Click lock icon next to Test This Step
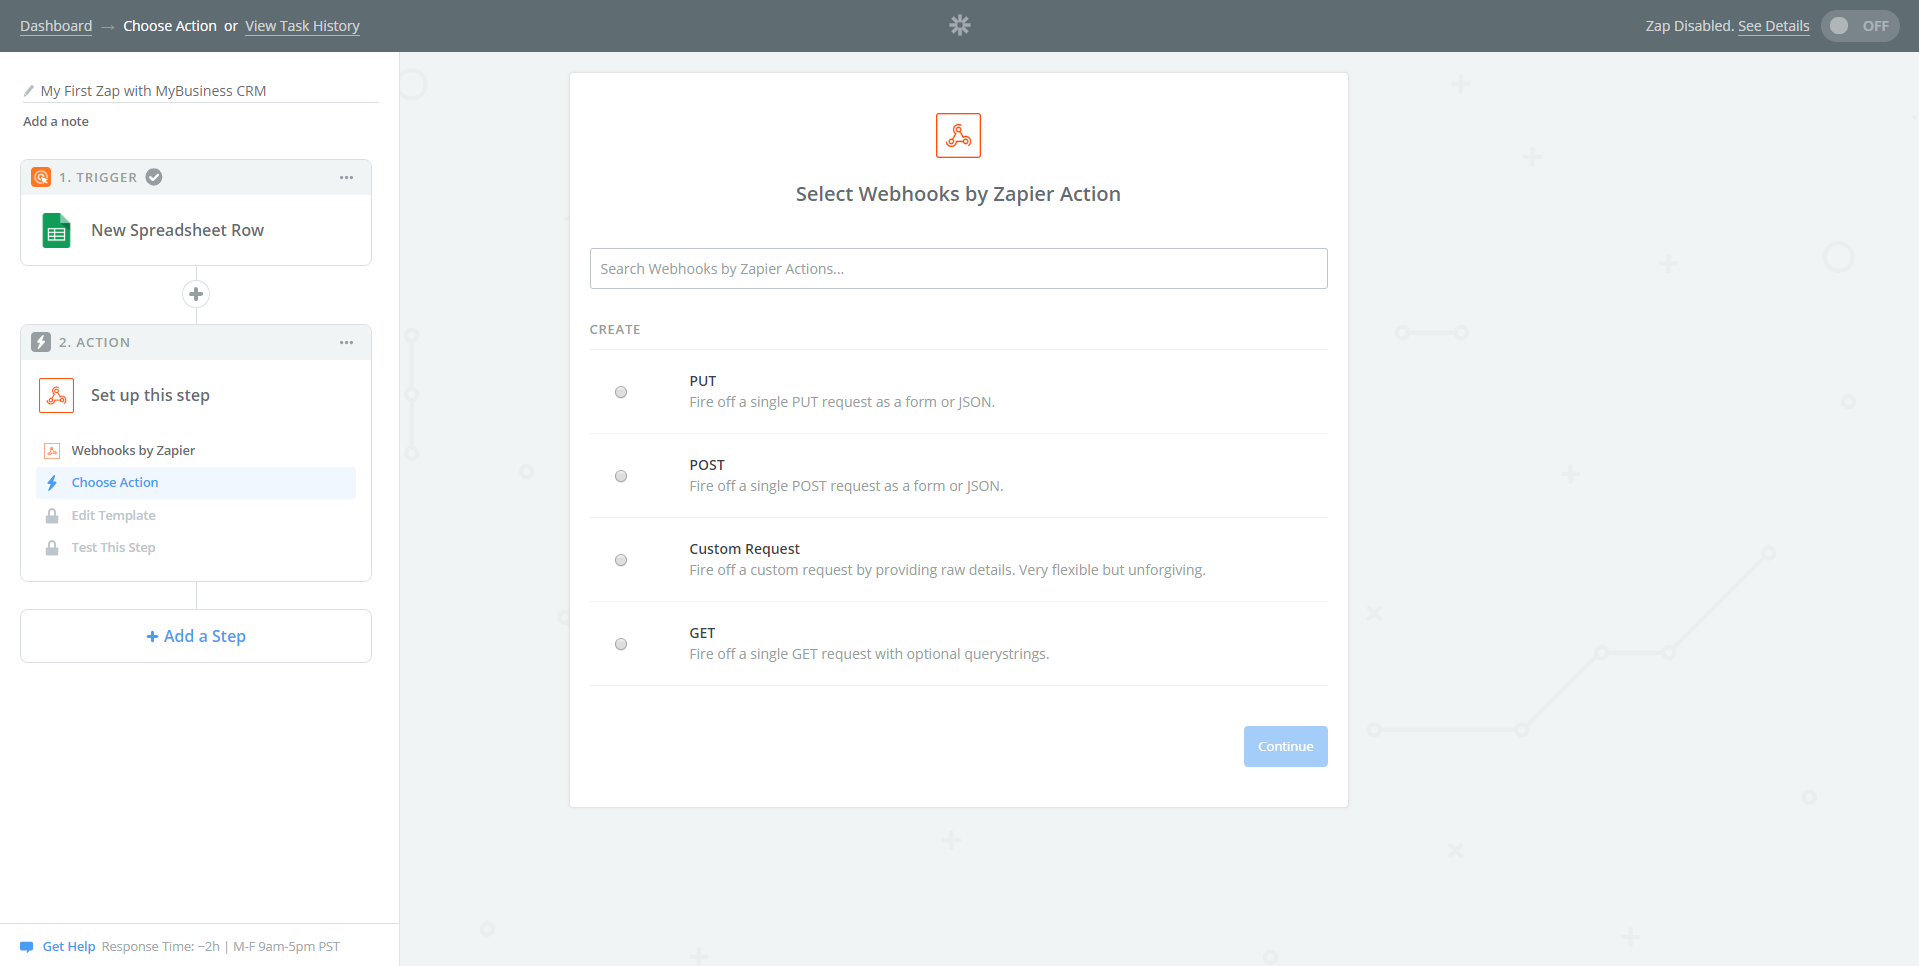Image resolution: width=1919 pixels, height=966 pixels. (52, 548)
